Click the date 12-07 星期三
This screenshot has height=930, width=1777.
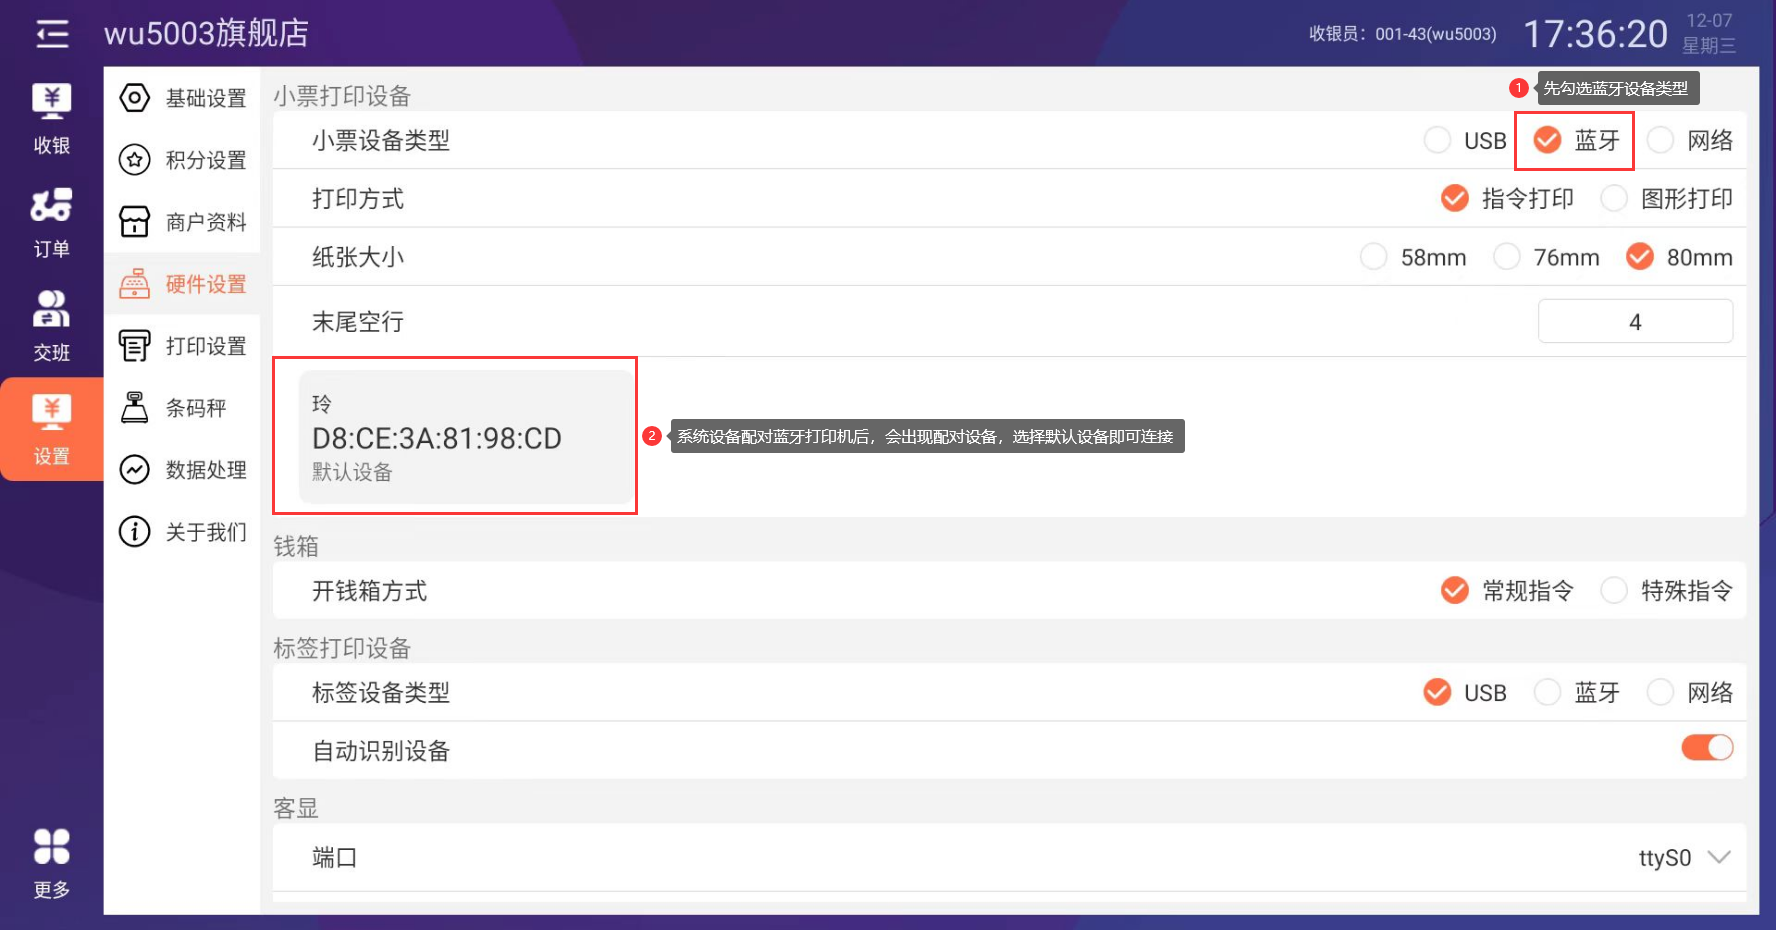pos(1709,34)
